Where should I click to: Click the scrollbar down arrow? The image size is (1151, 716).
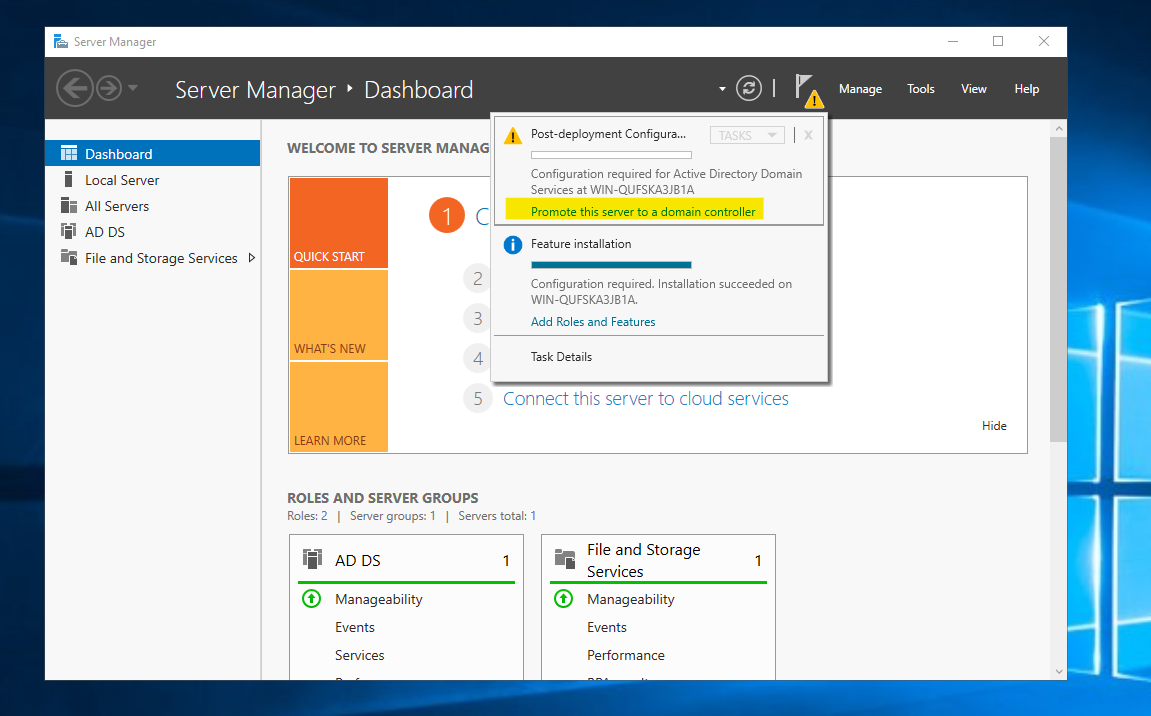click(1059, 671)
